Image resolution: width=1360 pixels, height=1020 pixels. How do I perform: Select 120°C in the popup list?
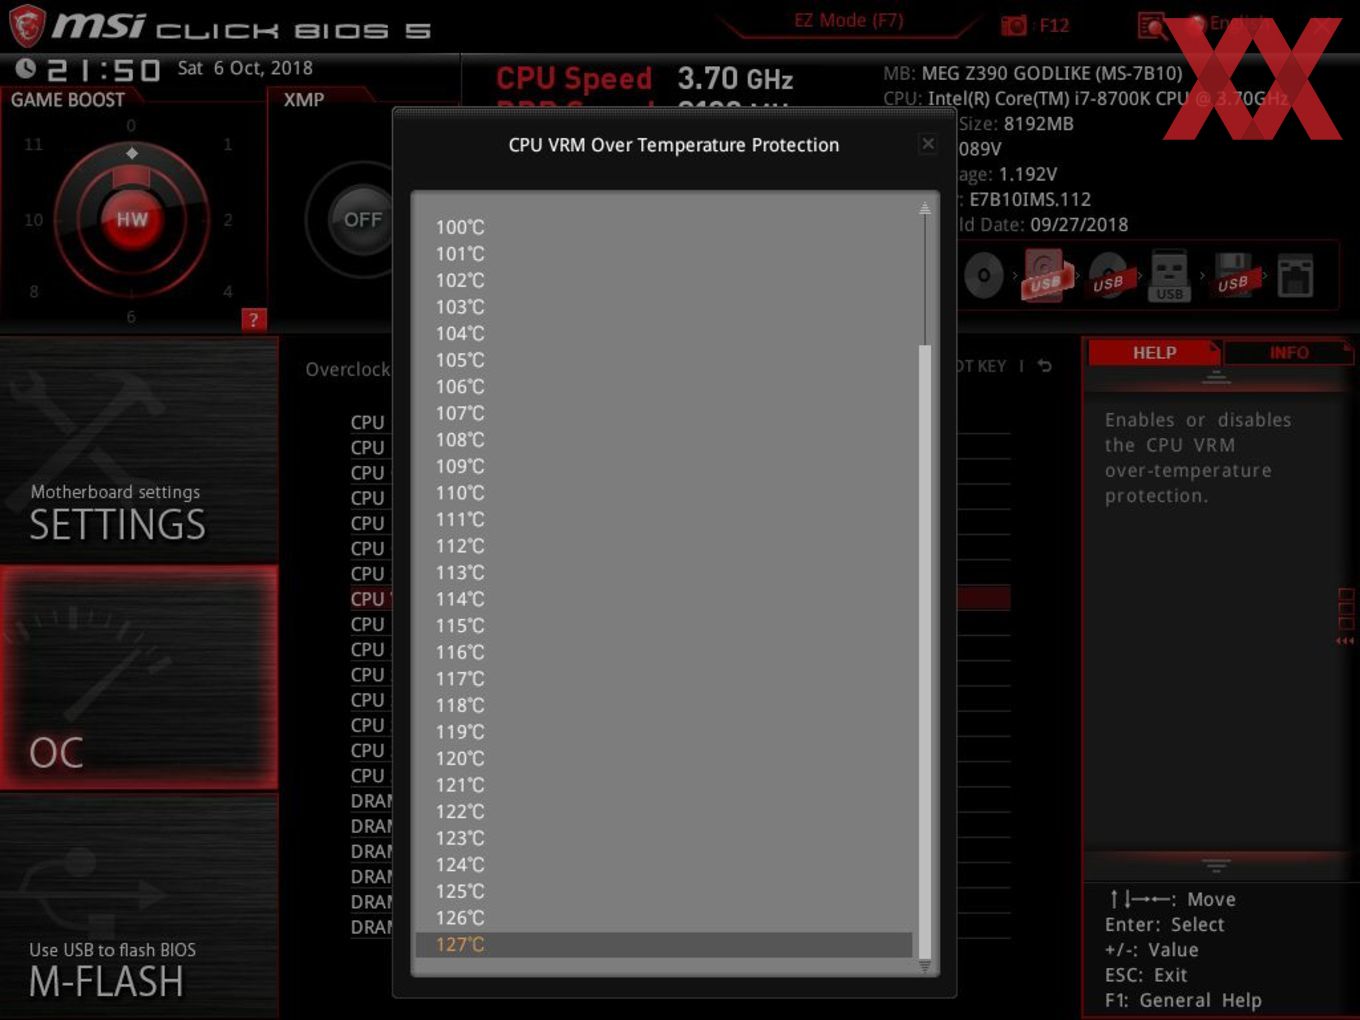tap(664, 758)
